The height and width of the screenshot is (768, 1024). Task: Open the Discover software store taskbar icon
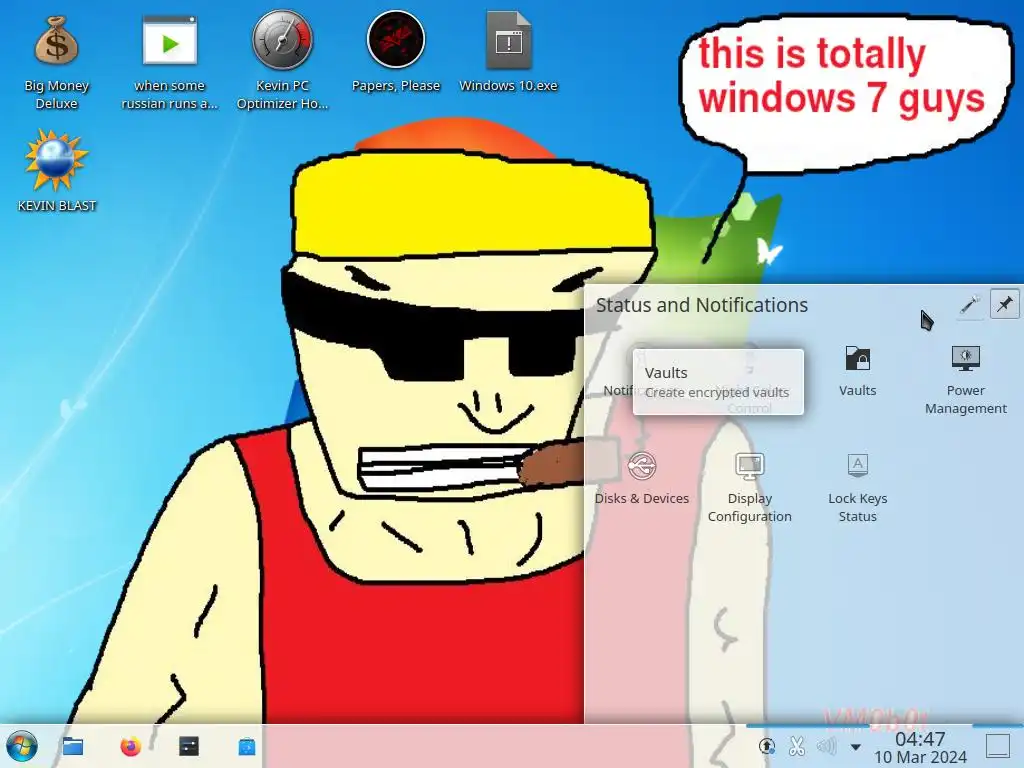click(x=247, y=746)
